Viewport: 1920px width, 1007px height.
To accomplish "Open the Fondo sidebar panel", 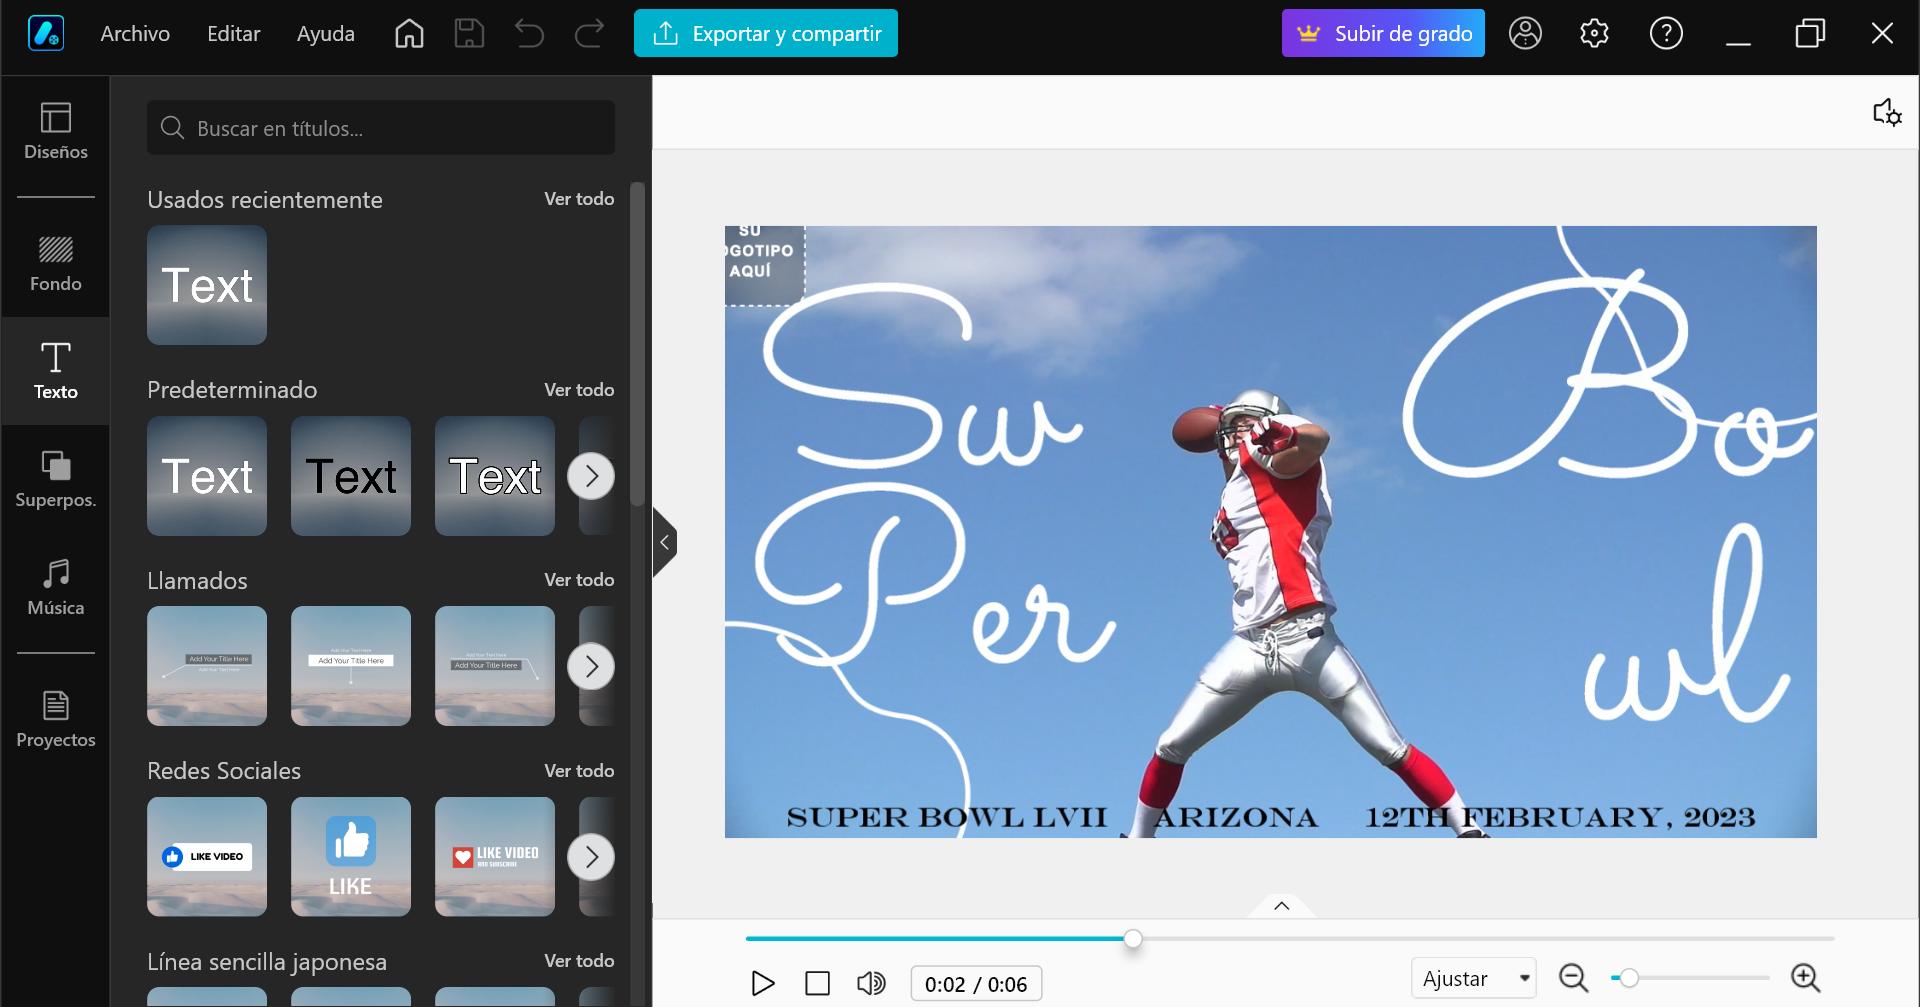I will pyautogui.click(x=56, y=264).
